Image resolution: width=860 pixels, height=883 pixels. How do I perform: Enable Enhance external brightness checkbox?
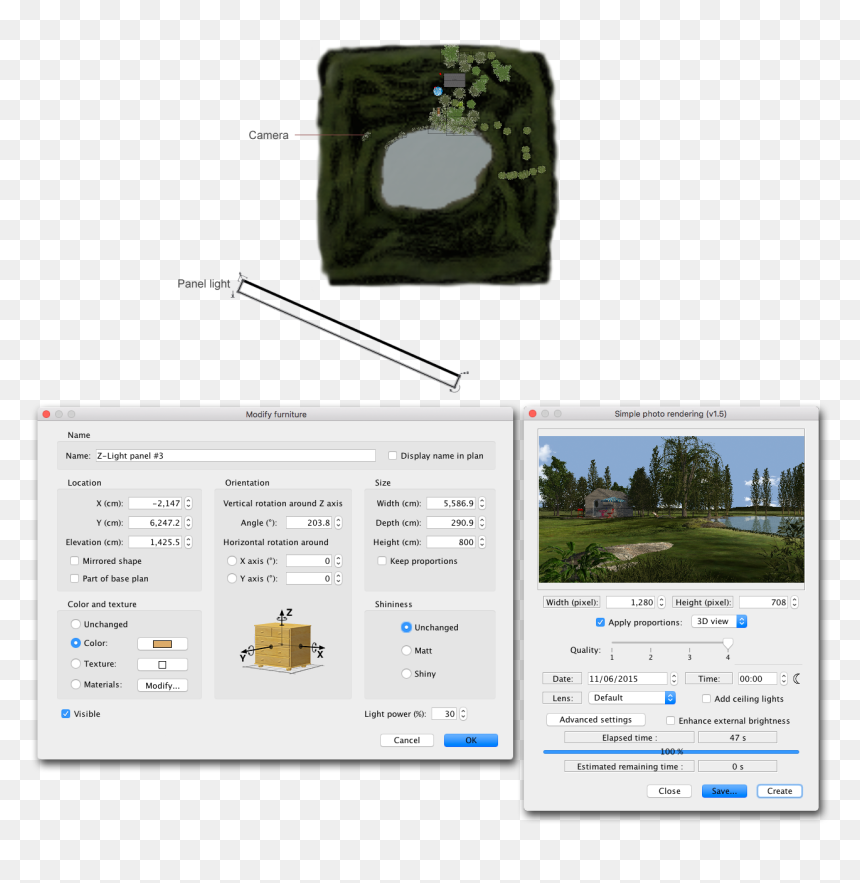click(x=670, y=720)
